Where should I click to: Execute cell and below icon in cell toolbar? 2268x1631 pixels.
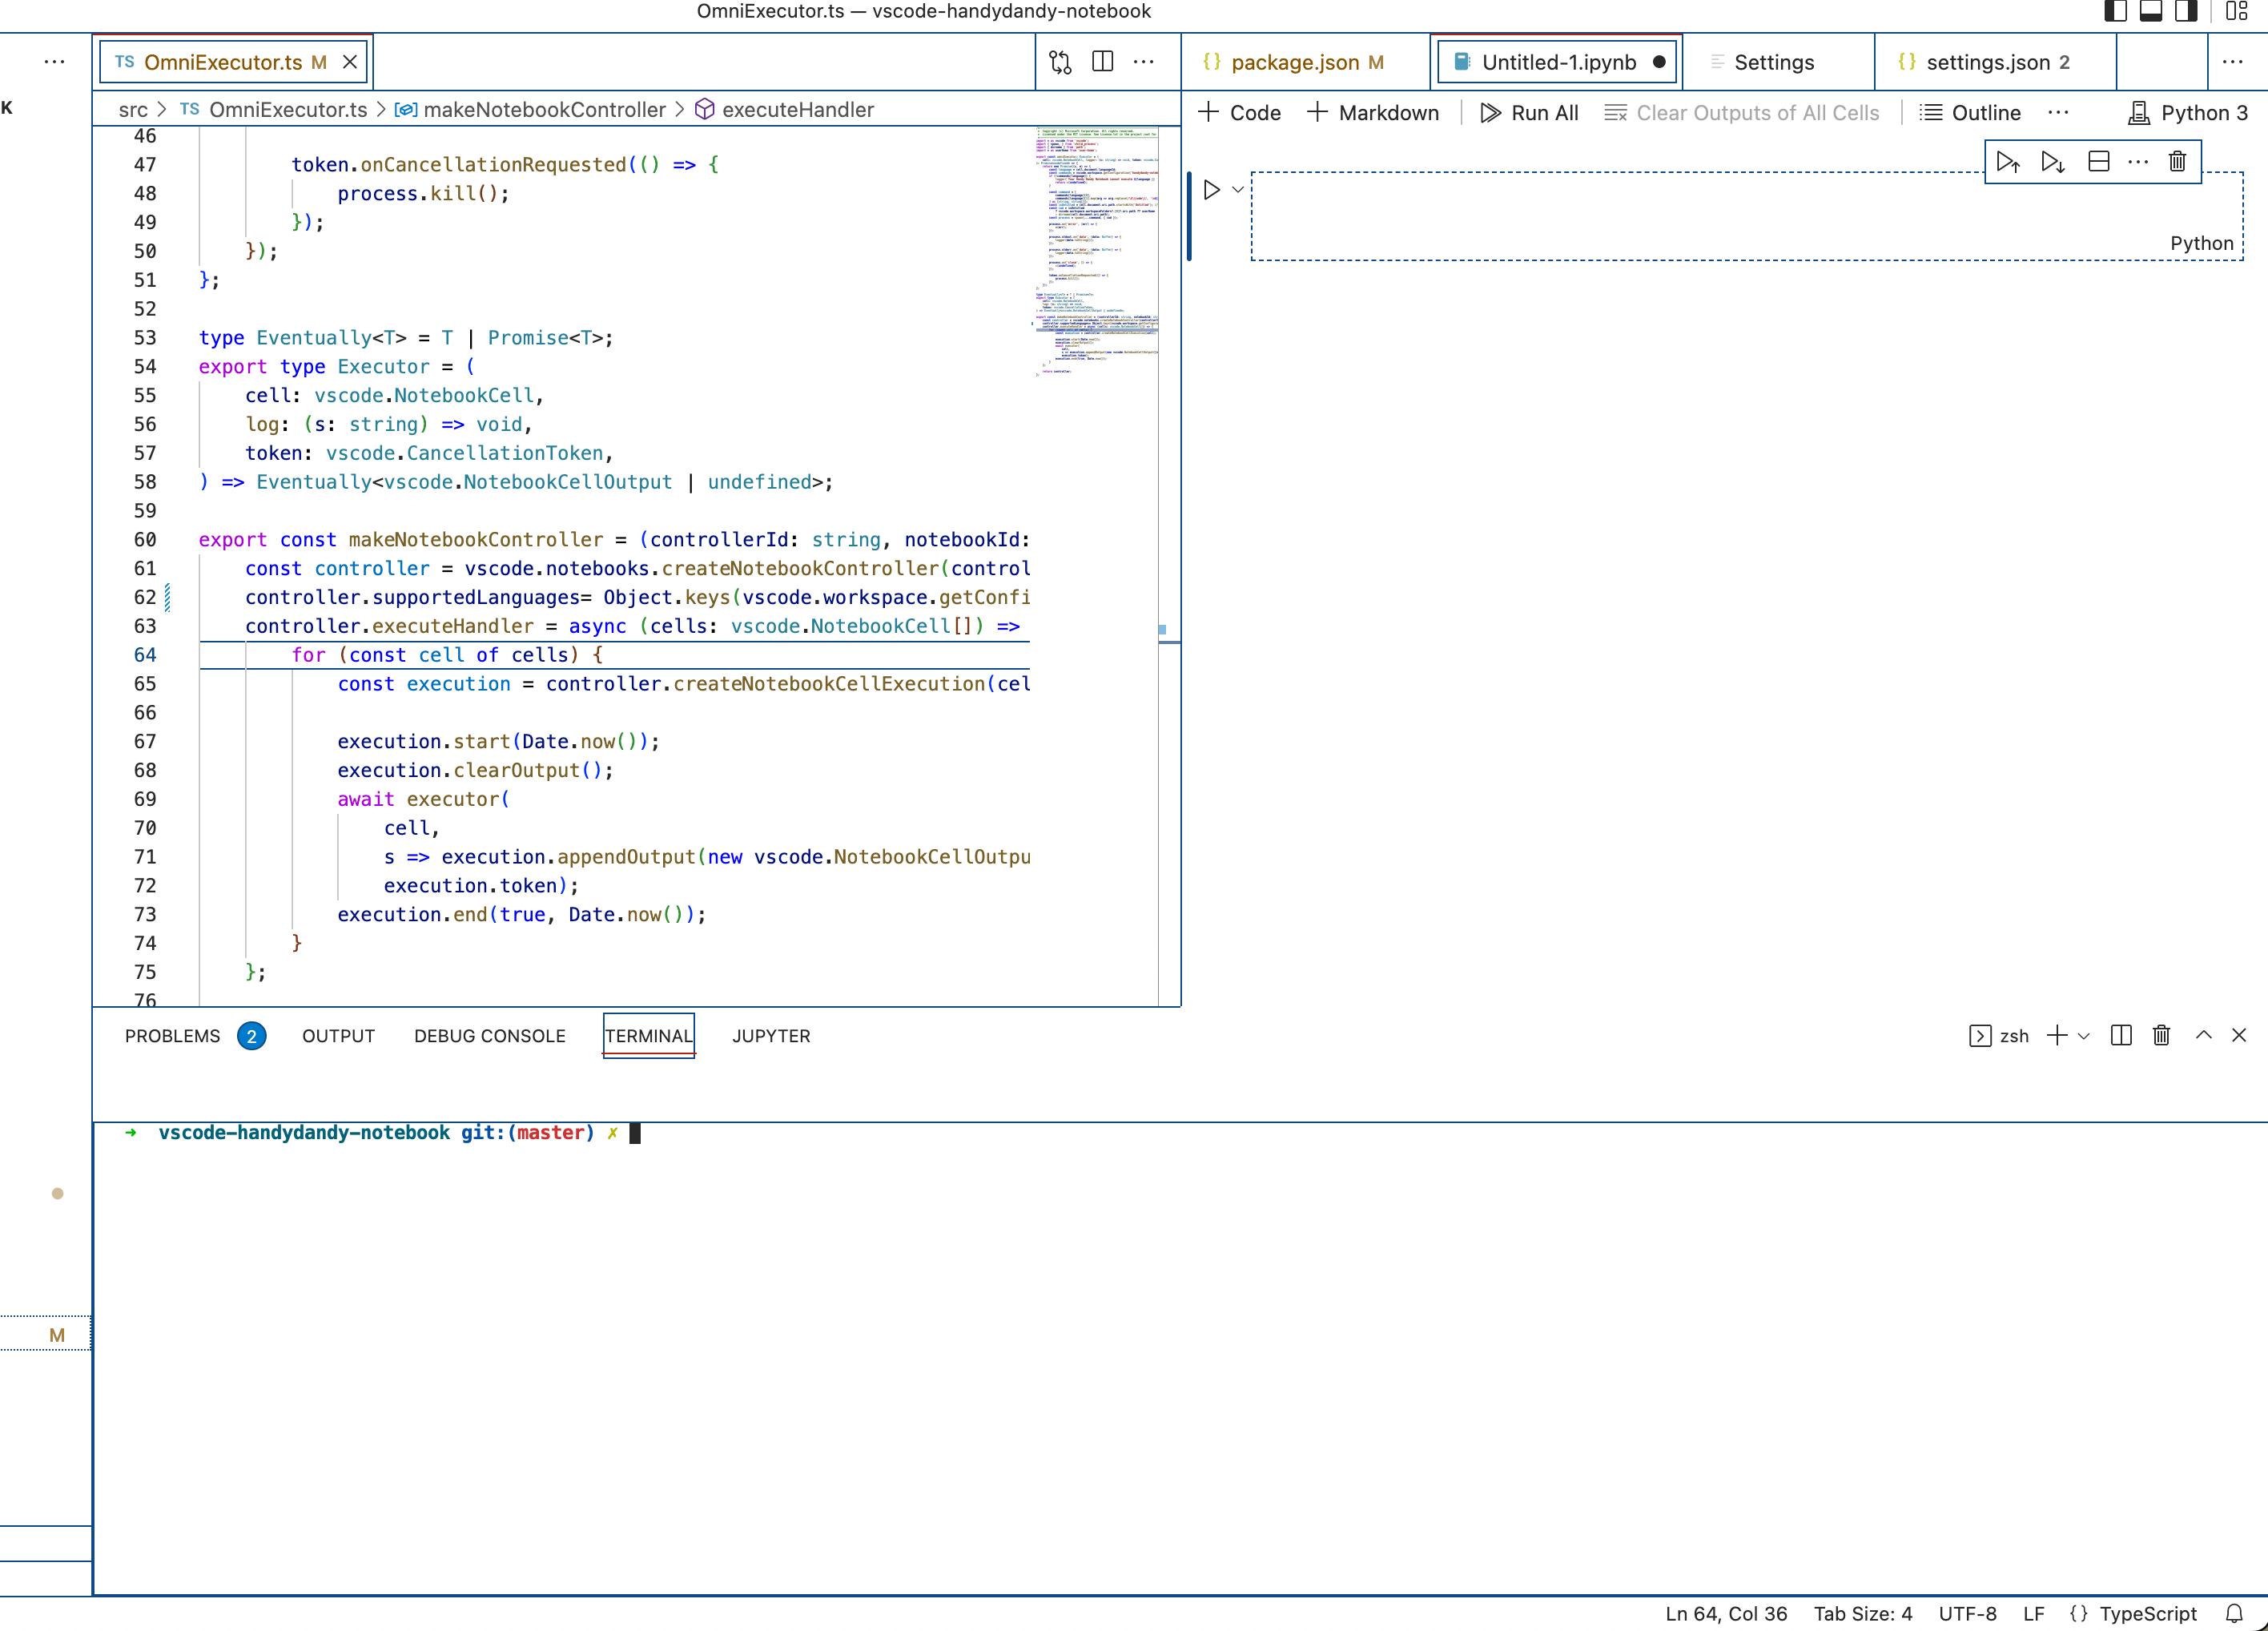click(2053, 162)
